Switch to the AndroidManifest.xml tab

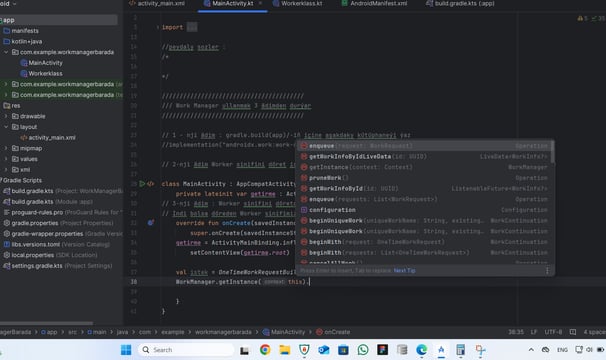pos(374,3)
